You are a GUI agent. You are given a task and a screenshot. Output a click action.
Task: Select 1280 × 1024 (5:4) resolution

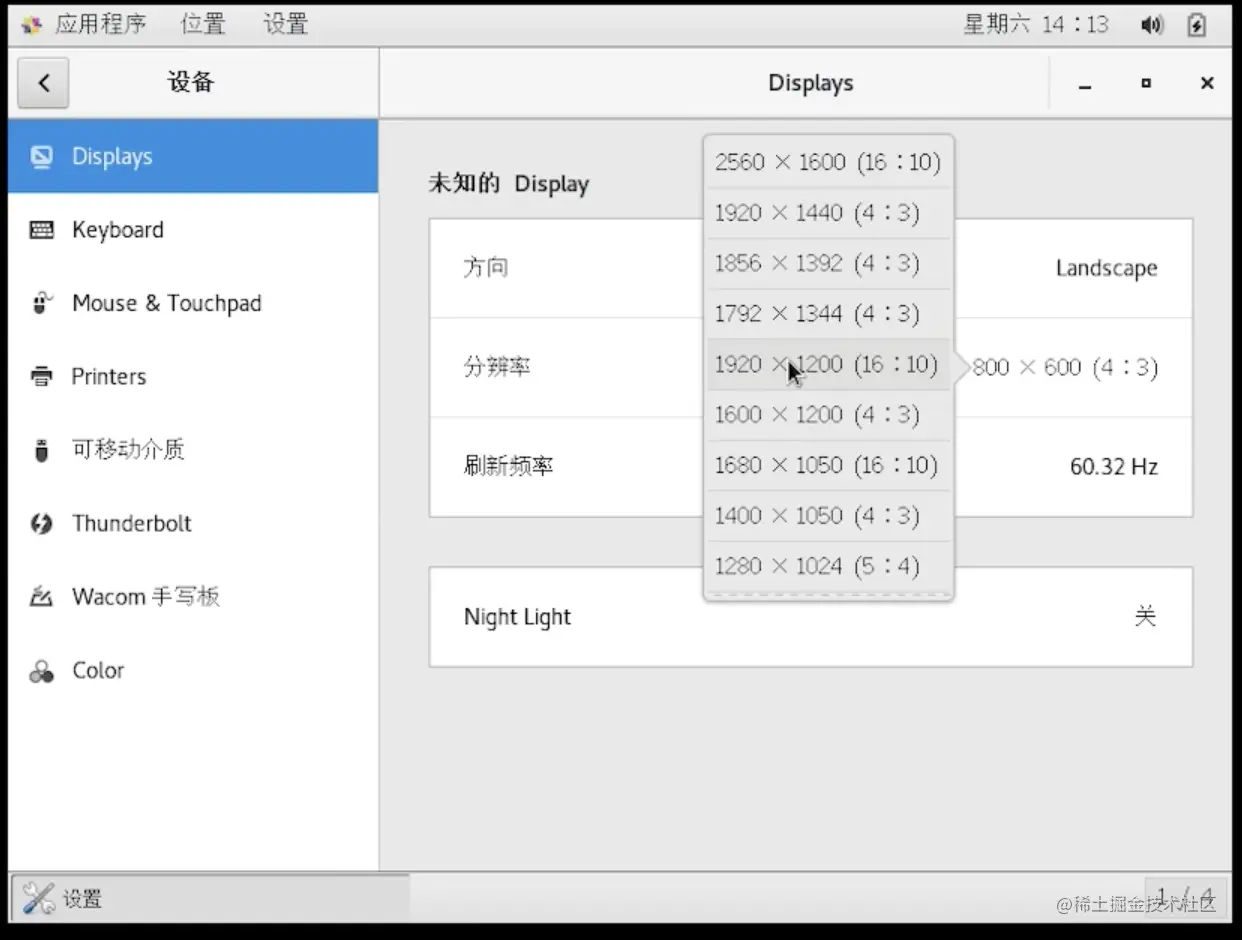(828, 566)
